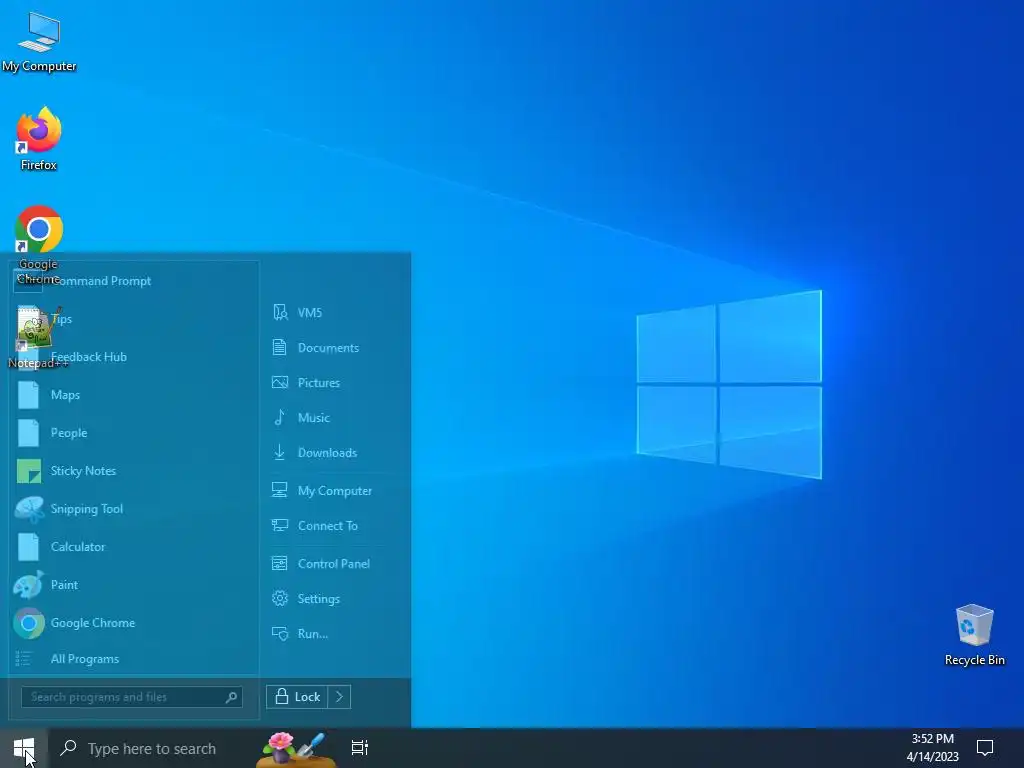Launch Maps from the Start menu
Image resolution: width=1024 pixels, height=768 pixels.
click(x=134, y=394)
